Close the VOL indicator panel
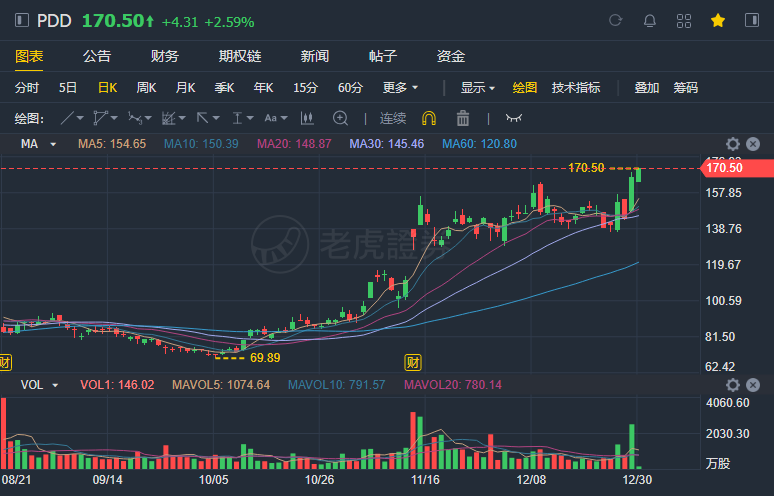The width and height of the screenshot is (774, 496). click(753, 385)
